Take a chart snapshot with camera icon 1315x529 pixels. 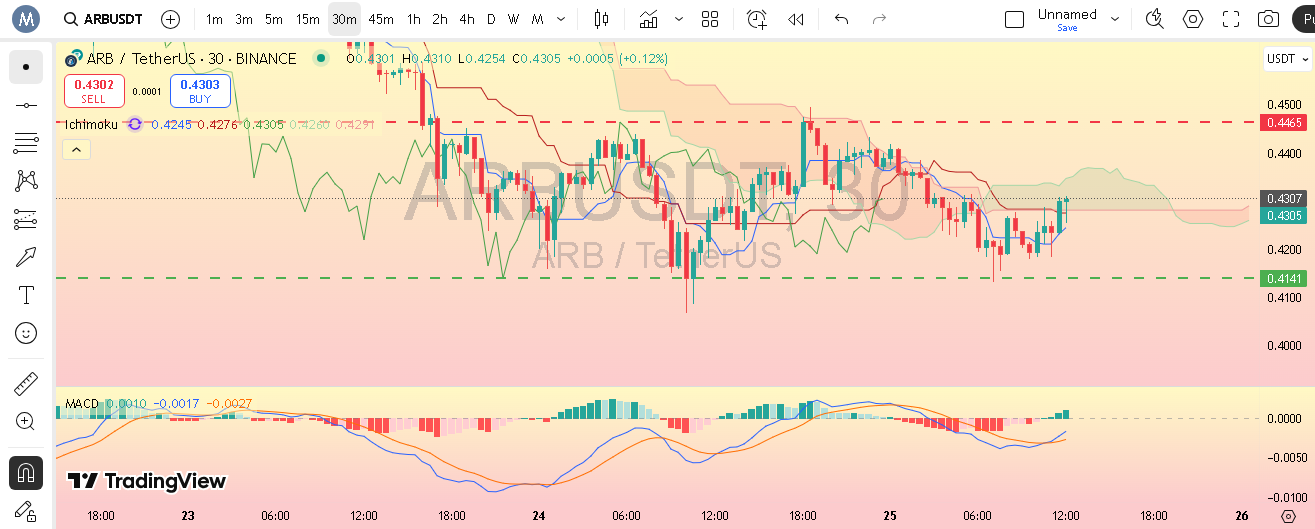[x=1269, y=19]
